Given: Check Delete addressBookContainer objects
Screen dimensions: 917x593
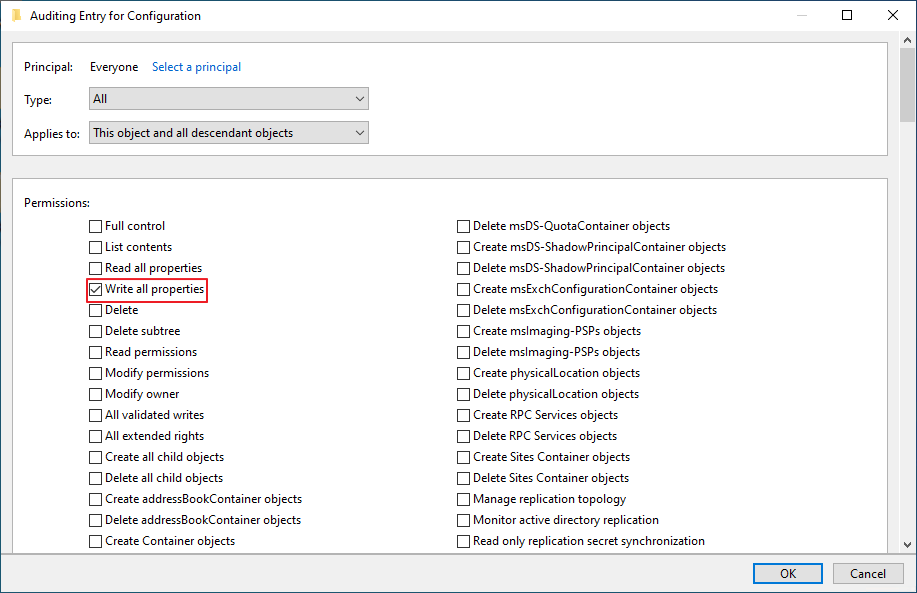Looking at the screenshot, I should coord(95,520).
